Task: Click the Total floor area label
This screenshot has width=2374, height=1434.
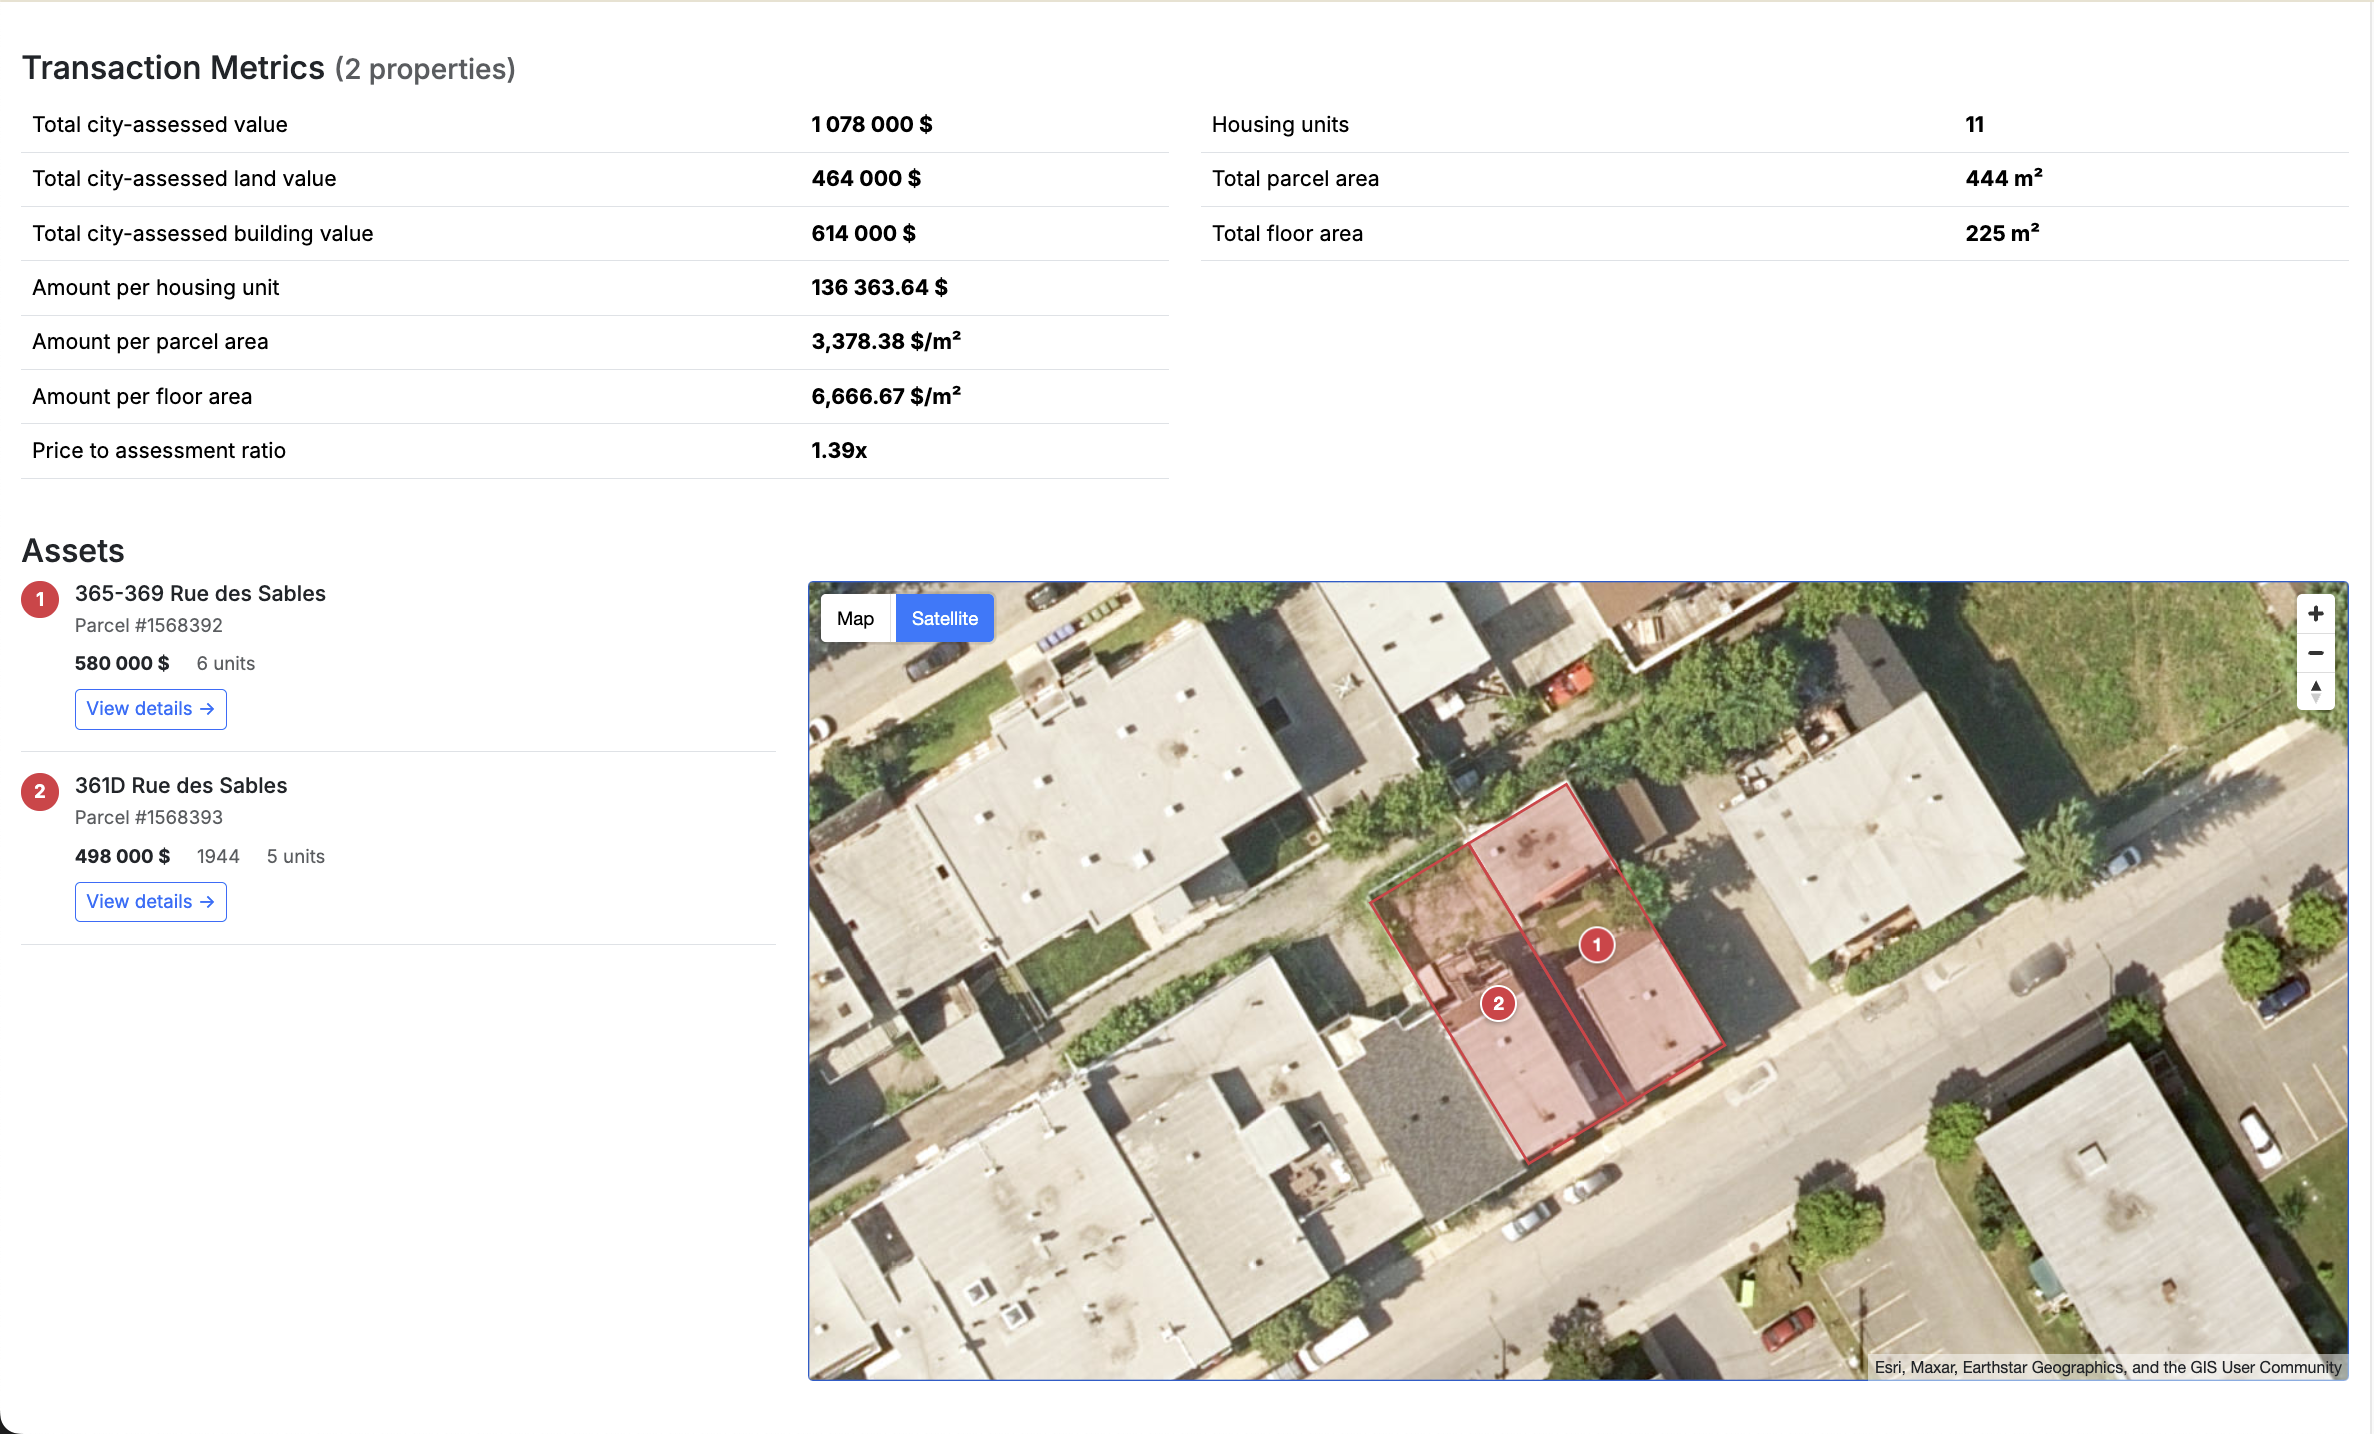Action: (x=1287, y=233)
